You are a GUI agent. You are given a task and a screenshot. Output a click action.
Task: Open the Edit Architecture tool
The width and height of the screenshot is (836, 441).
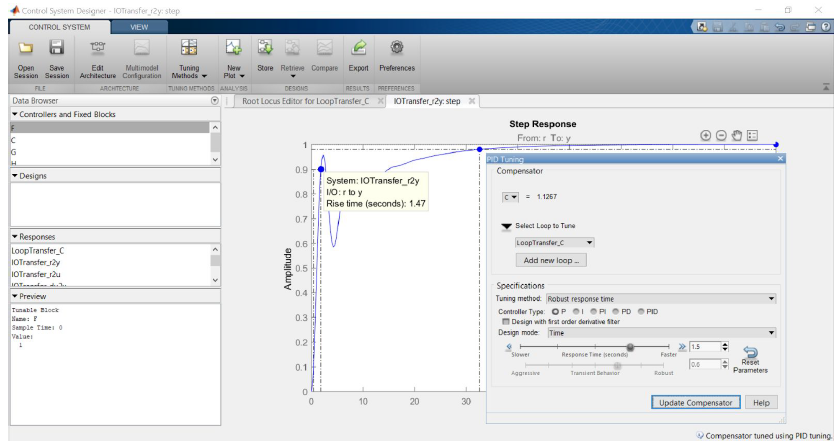point(97,48)
